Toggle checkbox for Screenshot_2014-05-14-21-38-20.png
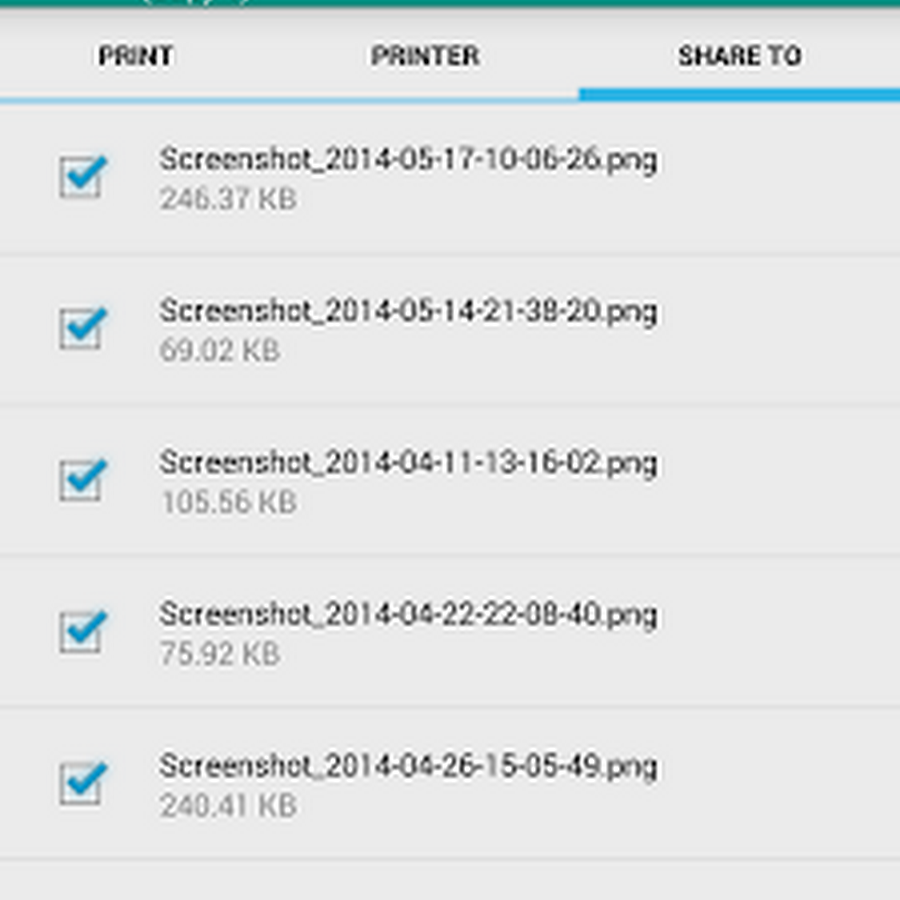This screenshot has width=900, height=900. pos(82,328)
